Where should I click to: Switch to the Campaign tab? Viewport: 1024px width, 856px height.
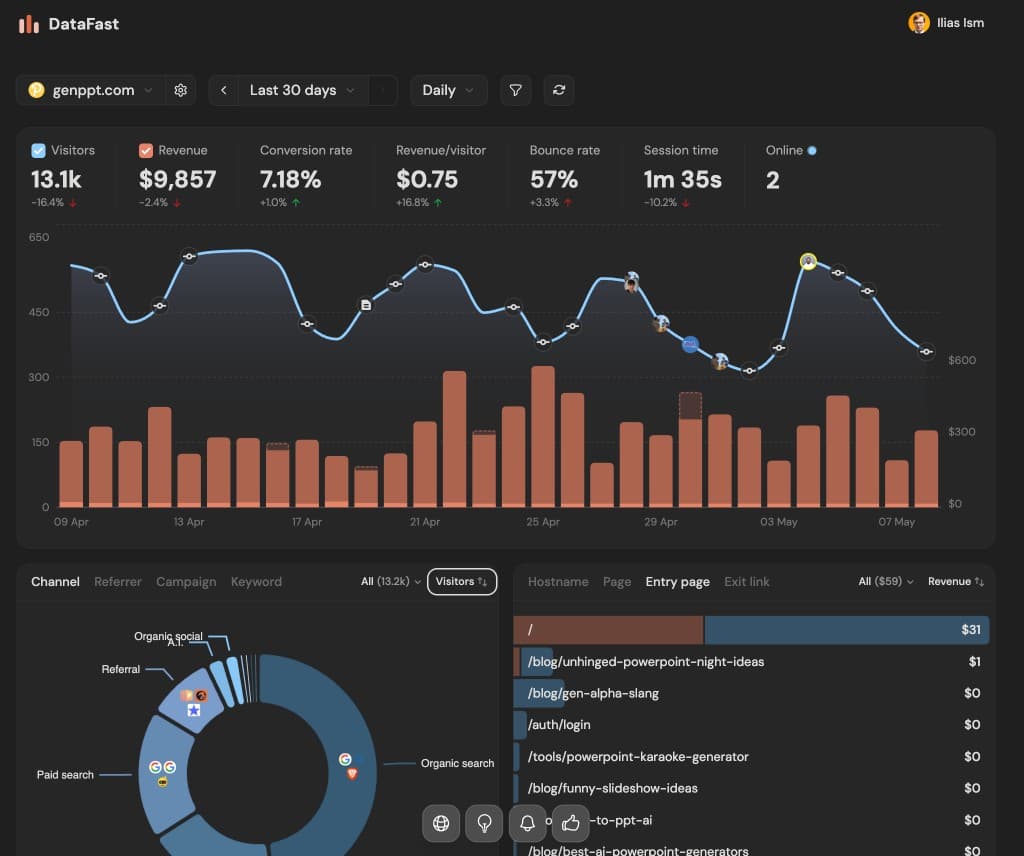coord(186,582)
